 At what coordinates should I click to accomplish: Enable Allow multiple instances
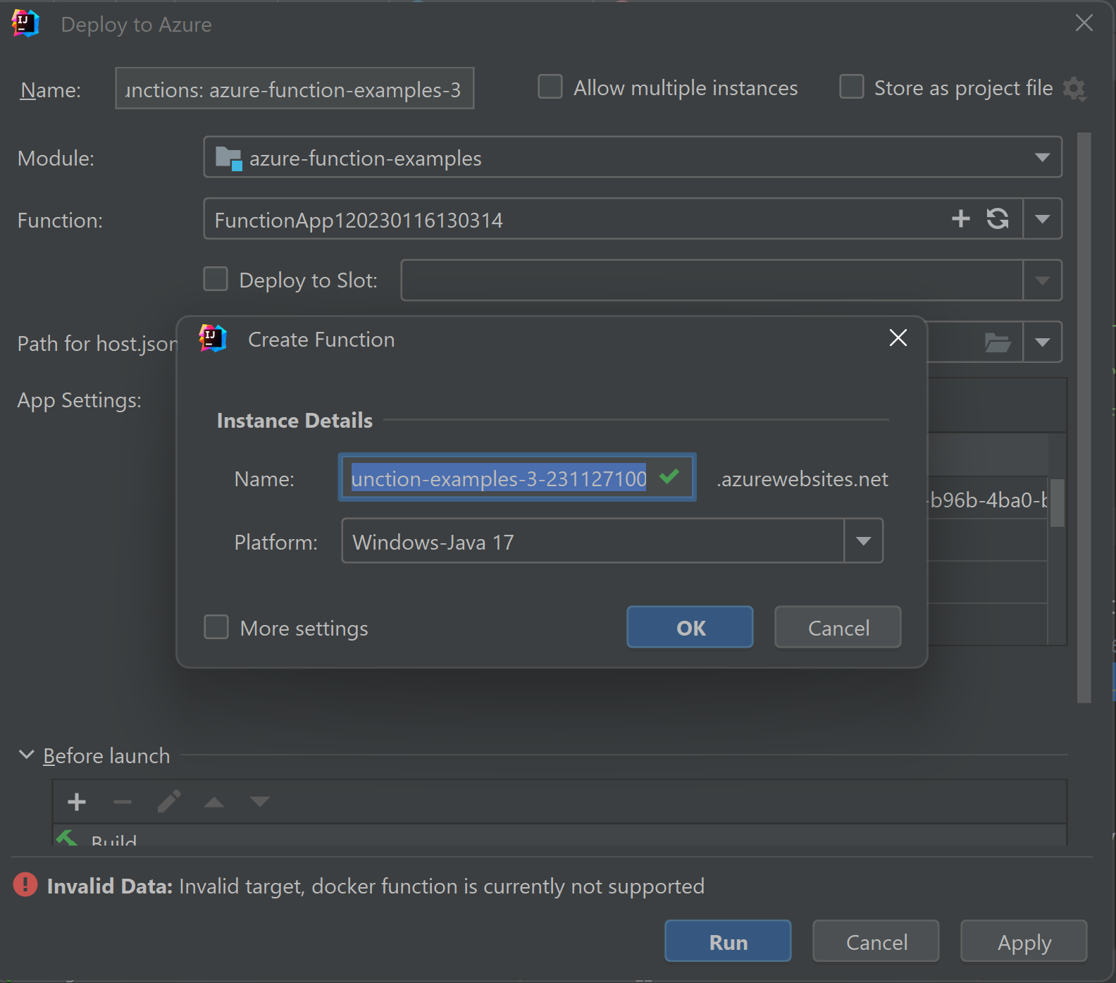550,87
